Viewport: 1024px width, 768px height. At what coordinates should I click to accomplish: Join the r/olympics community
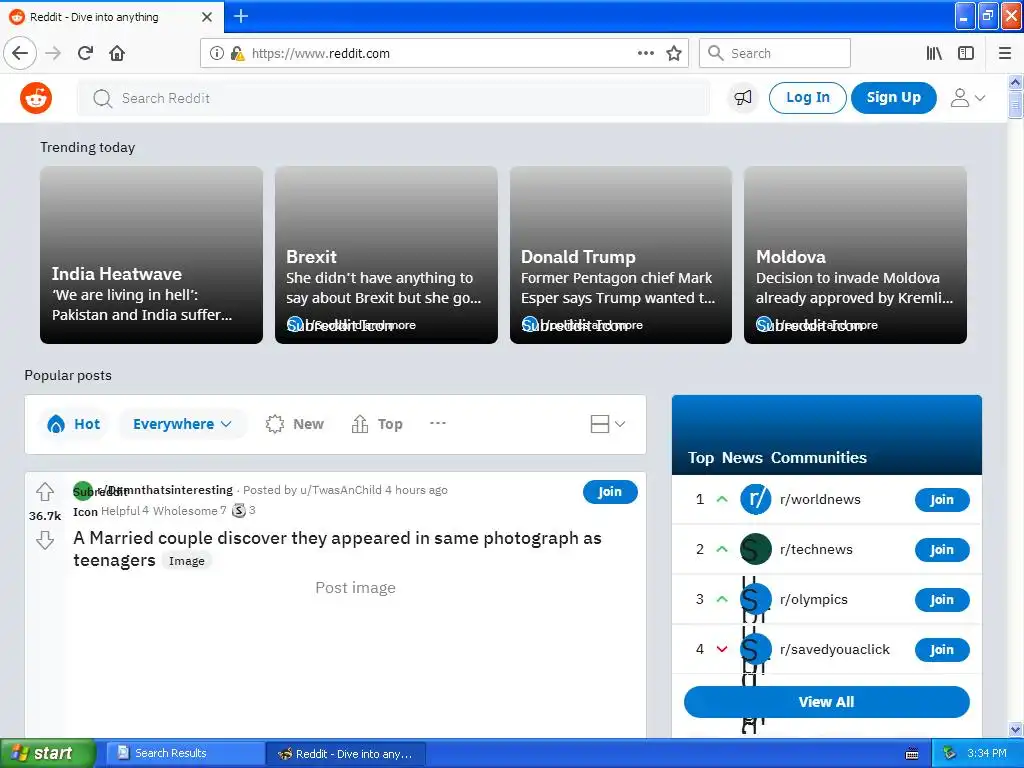942,600
